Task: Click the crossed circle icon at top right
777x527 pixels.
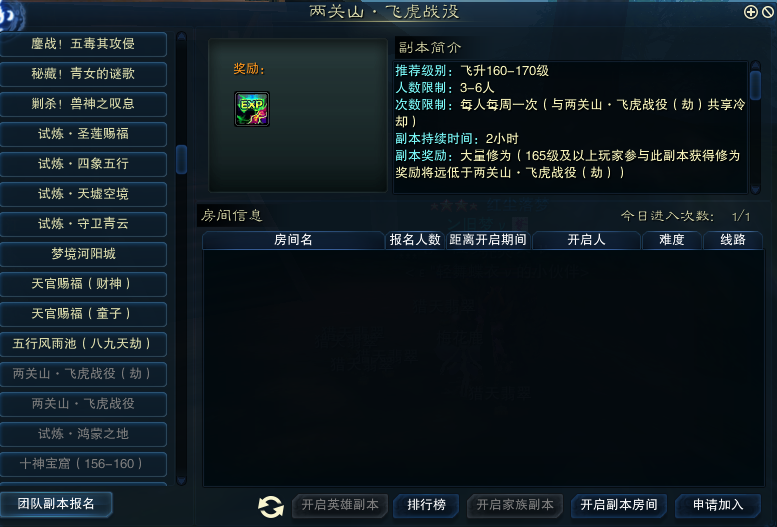Action: 768,12
